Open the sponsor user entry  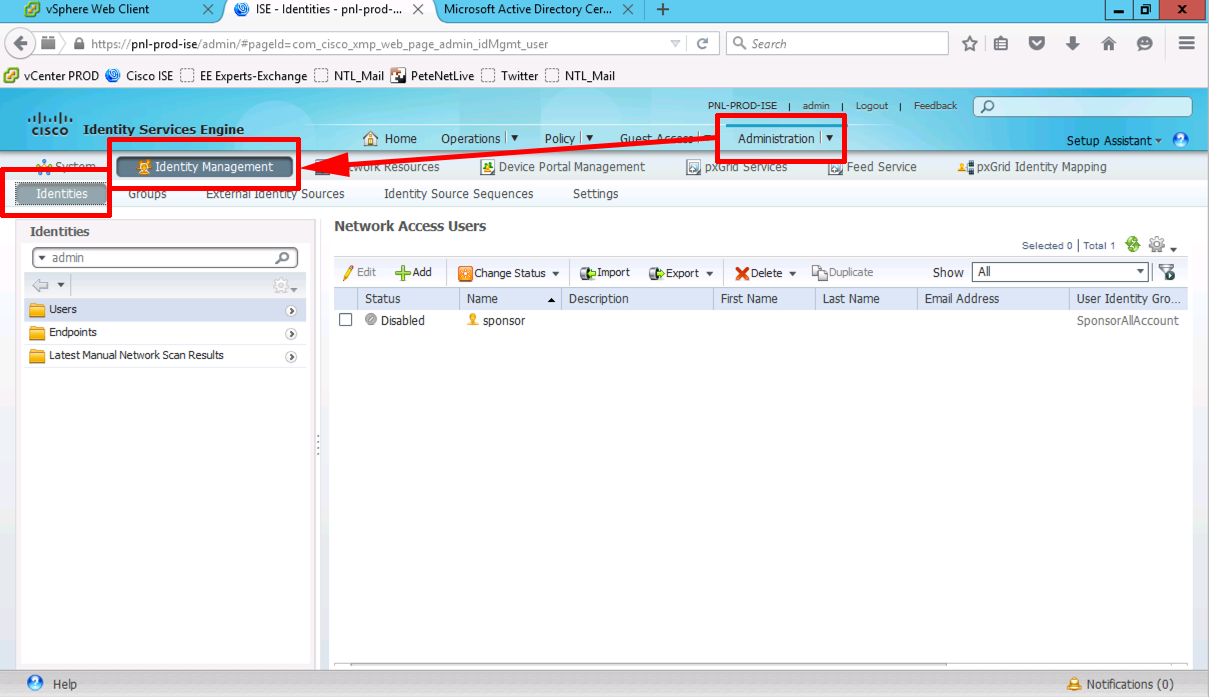point(503,321)
